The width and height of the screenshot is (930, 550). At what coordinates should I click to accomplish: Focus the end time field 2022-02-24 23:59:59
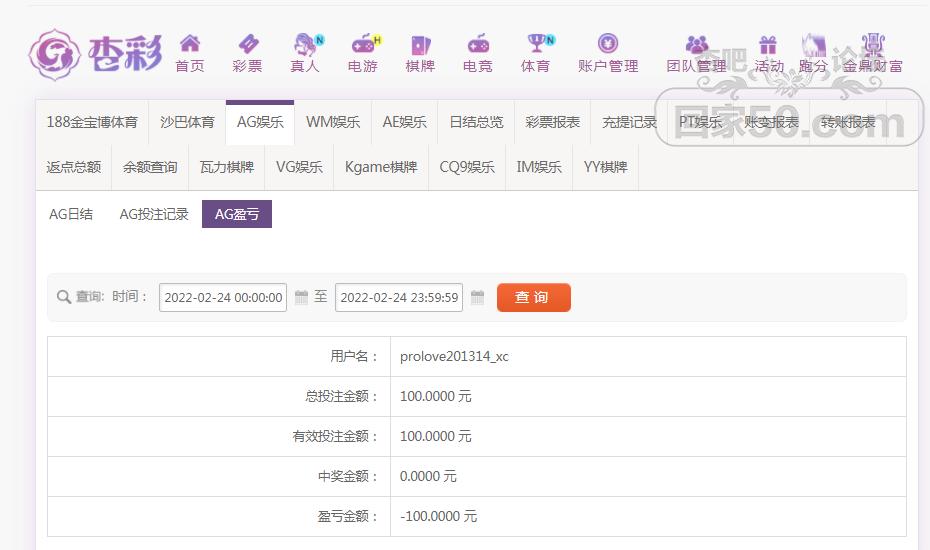point(399,297)
